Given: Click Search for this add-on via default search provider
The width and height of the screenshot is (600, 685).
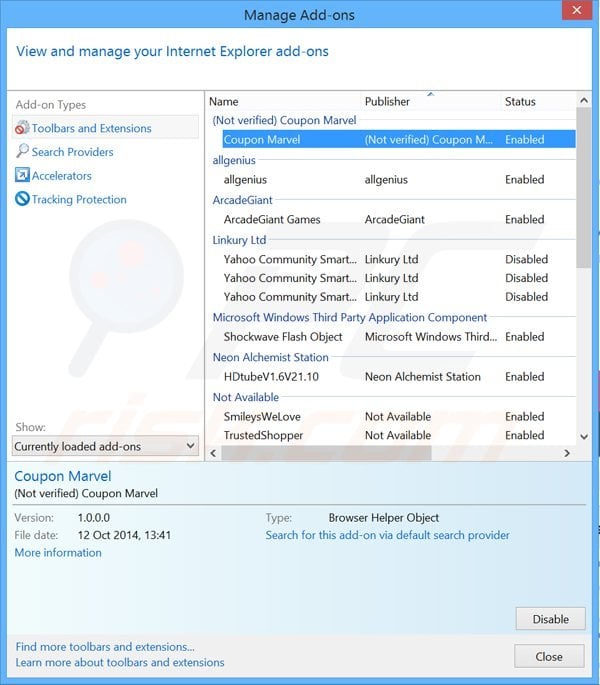Looking at the screenshot, I should 387,535.
